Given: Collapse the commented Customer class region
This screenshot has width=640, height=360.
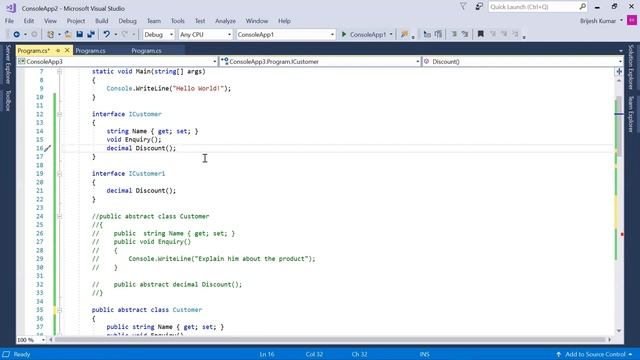Looking at the screenshot, I should [60, 216].
